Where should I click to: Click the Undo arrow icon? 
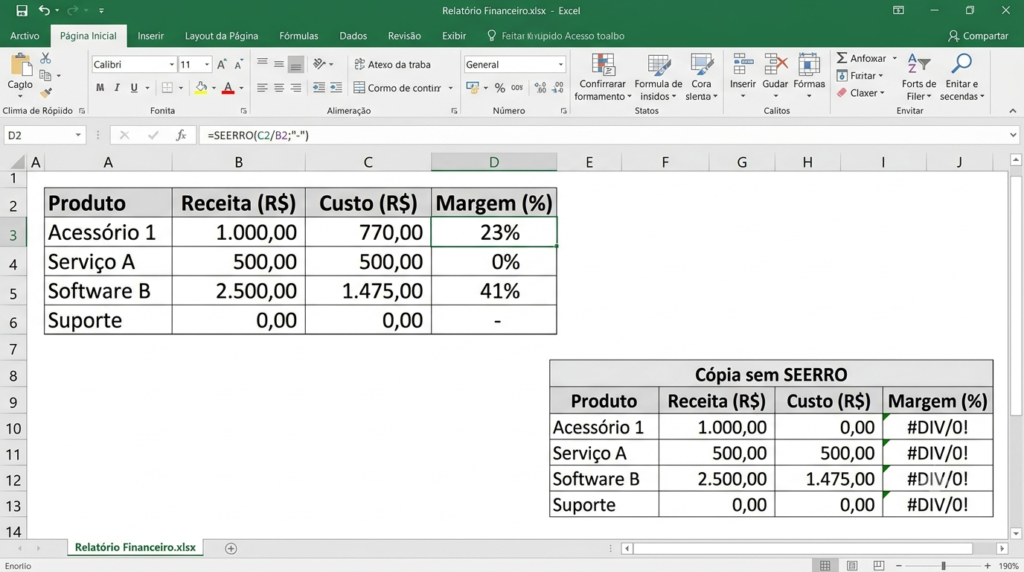[44, 10]
